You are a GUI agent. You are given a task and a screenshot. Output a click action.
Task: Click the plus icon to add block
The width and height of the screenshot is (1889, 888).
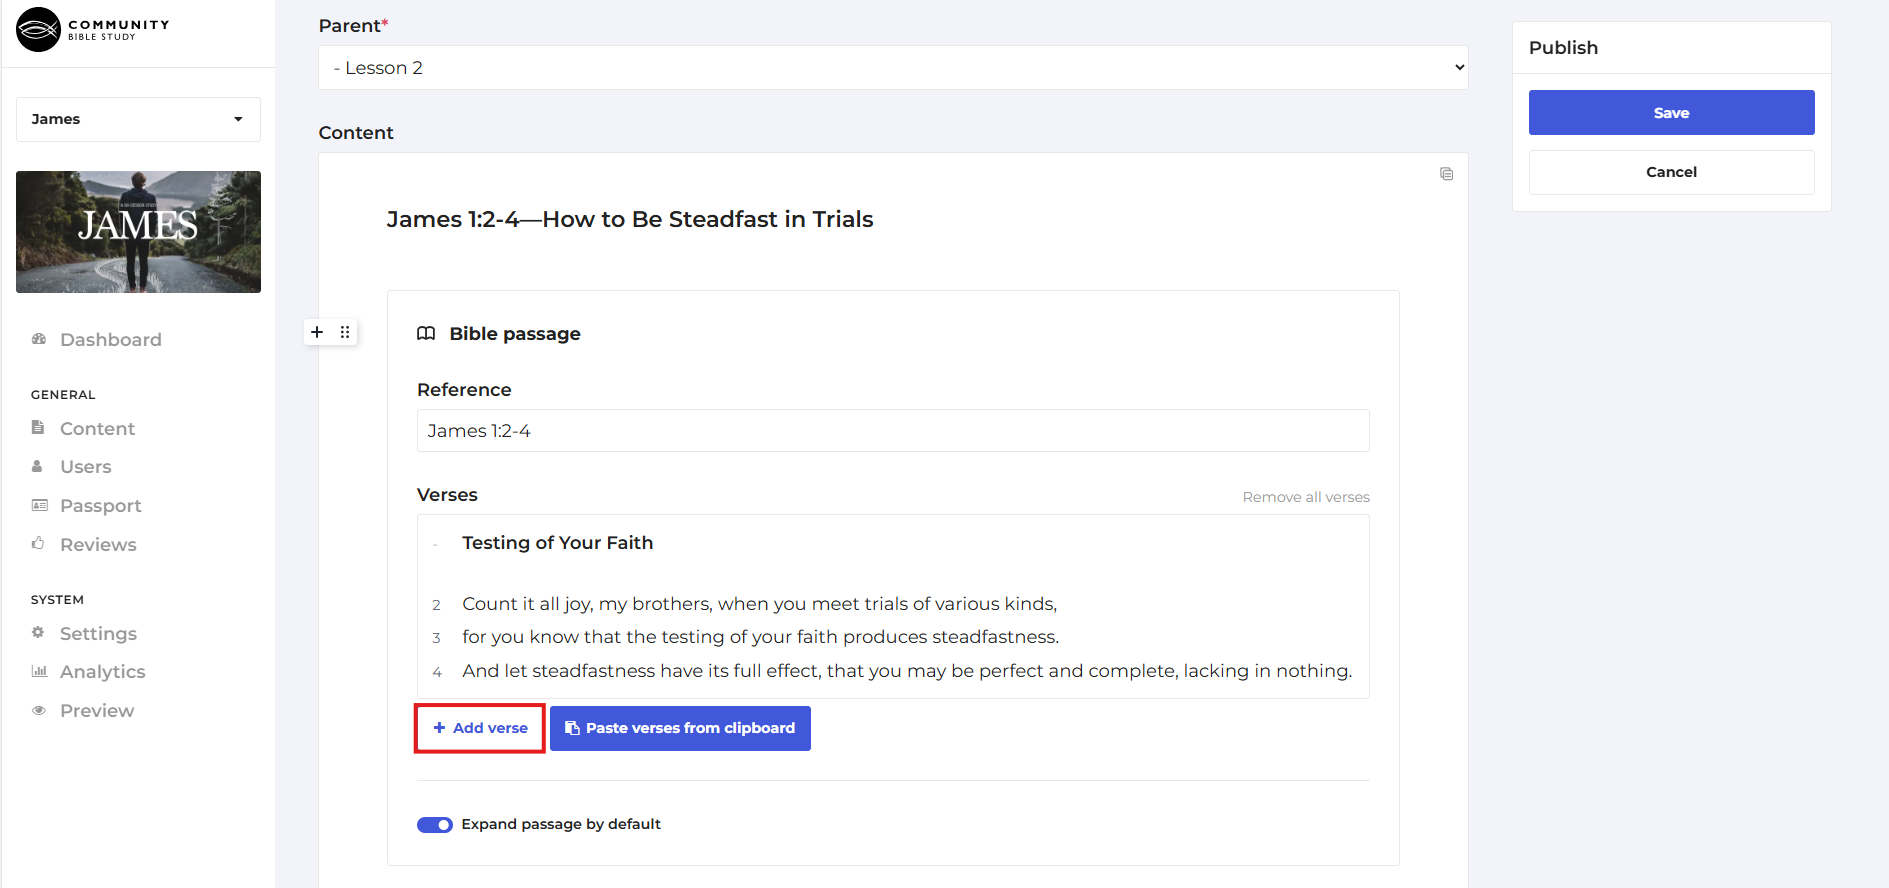[x=317, y=332]
